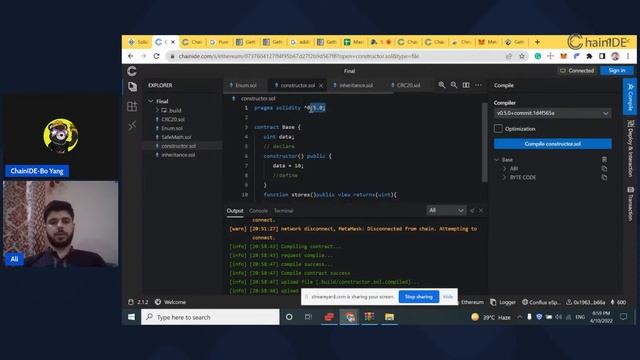Viewport: 640px width, 360px height.
Task: Click the Cortana circle icon on taskbar
Action: coord(289,317)
